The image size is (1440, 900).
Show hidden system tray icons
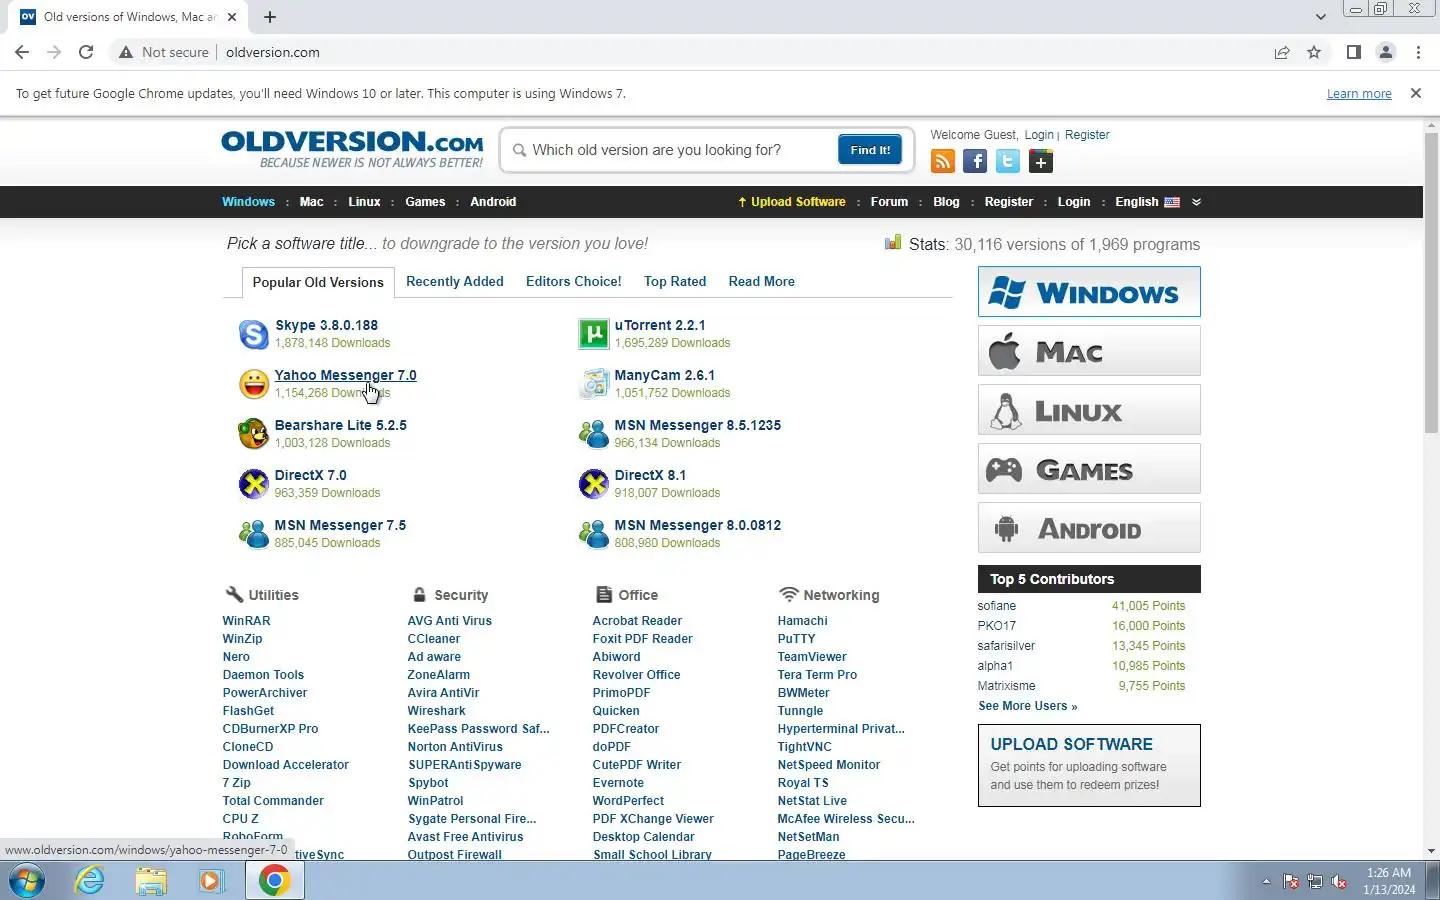click(1266, 881)
